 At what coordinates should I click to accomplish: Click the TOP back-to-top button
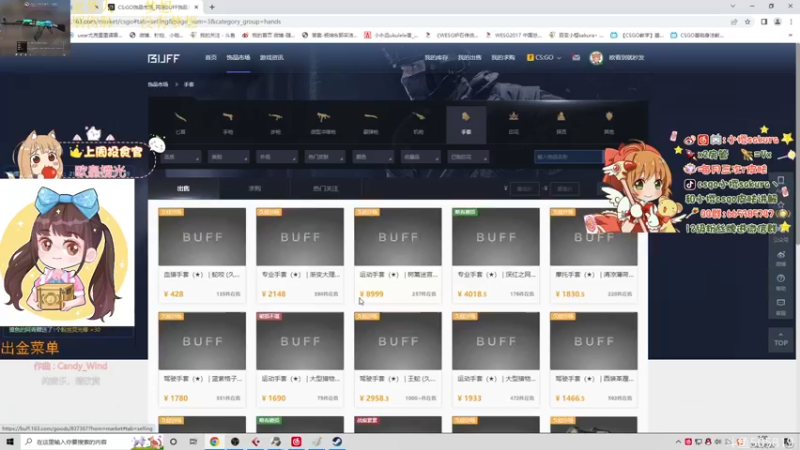point(781,340)
